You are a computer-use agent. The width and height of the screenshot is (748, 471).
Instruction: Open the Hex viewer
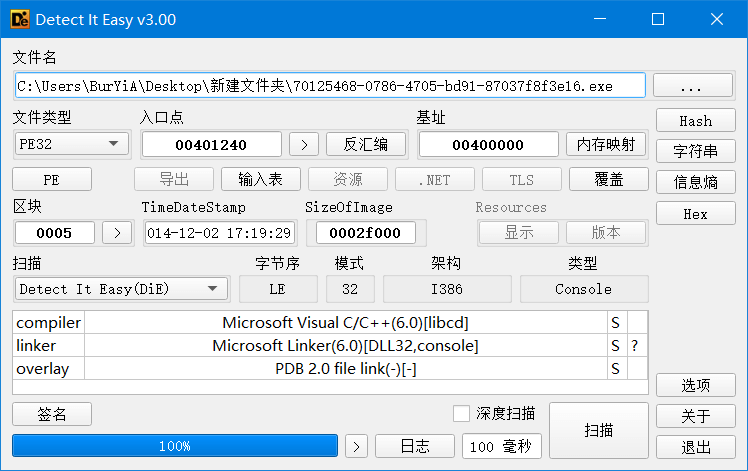[x=696, y=213]
